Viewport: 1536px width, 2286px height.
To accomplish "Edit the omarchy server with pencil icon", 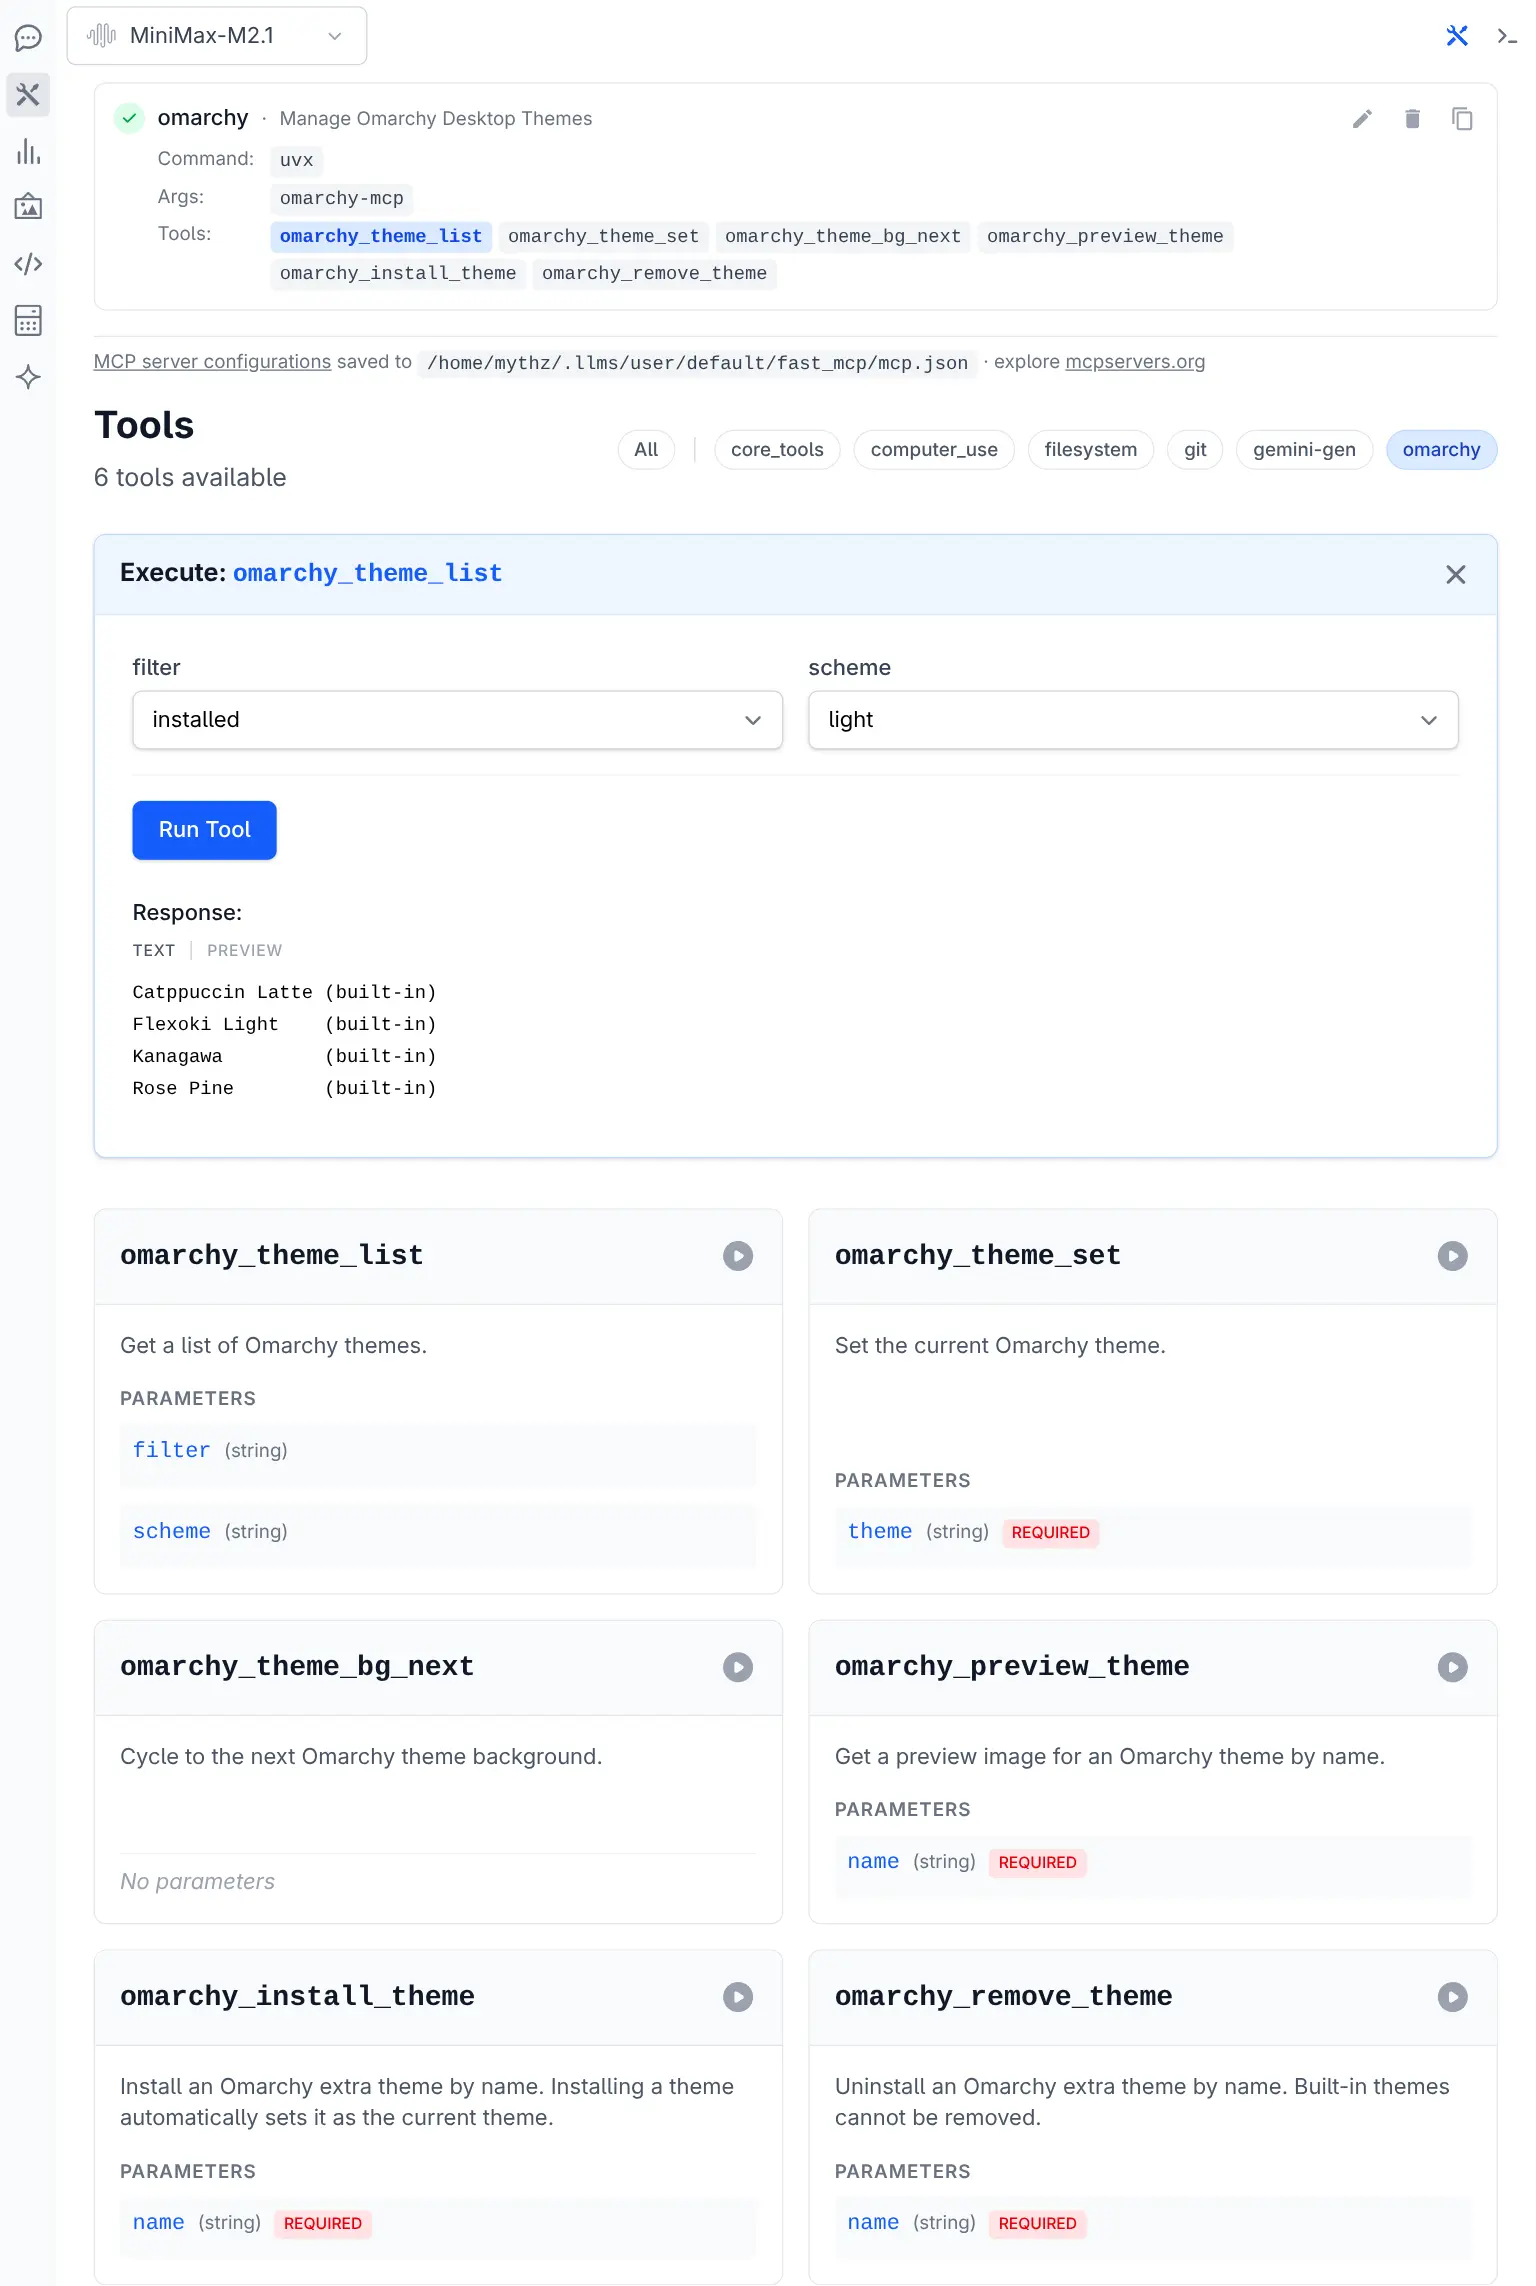I will tap(1362, 119).
